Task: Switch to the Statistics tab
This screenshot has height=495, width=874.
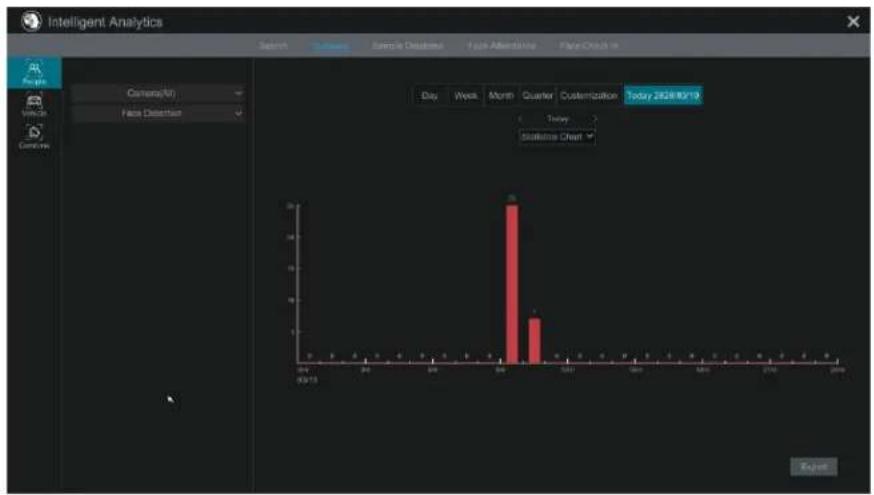Action: point(331,46)
